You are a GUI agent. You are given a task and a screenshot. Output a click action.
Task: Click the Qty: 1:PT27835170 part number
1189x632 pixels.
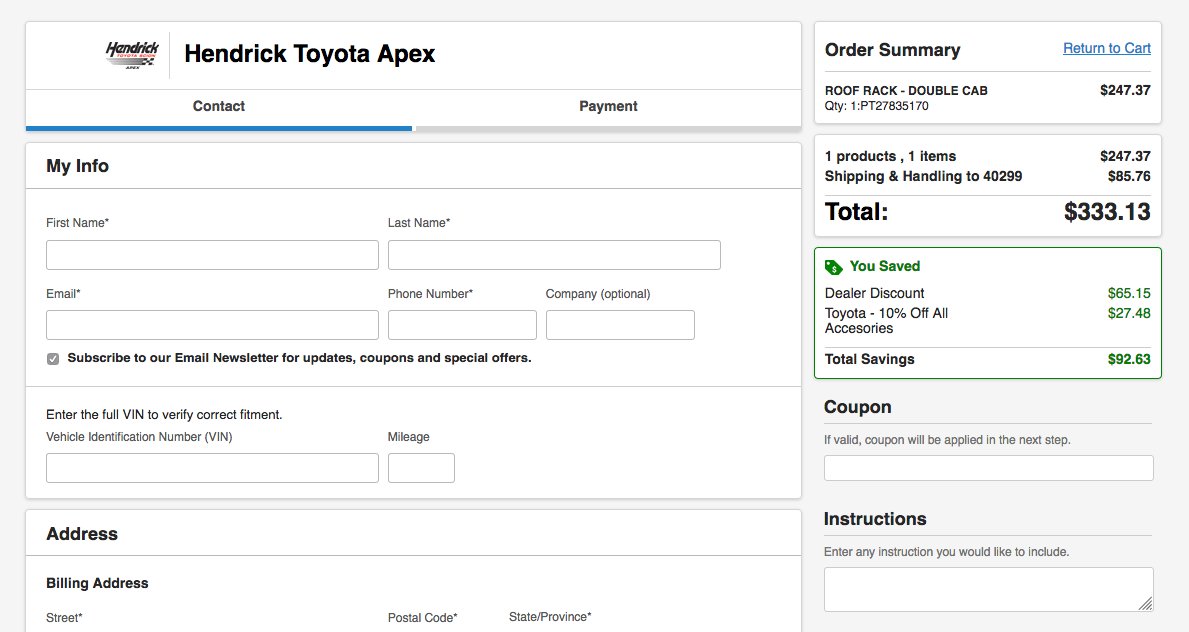877,106
